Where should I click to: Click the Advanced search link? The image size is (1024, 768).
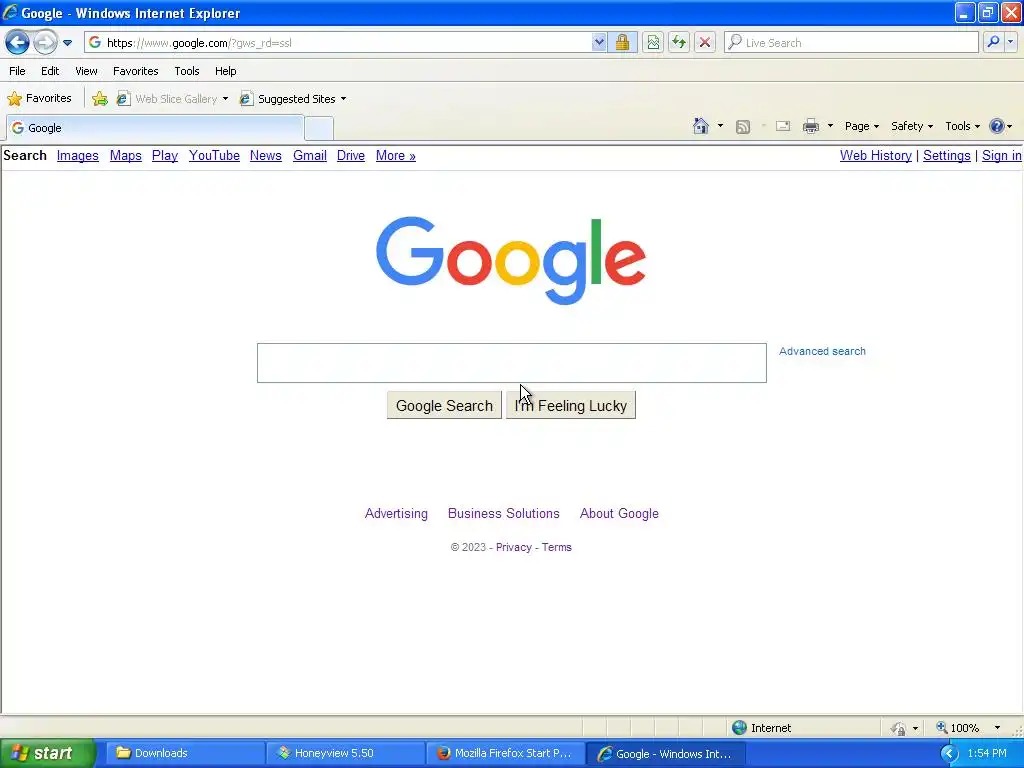click(x=822, y=351)
